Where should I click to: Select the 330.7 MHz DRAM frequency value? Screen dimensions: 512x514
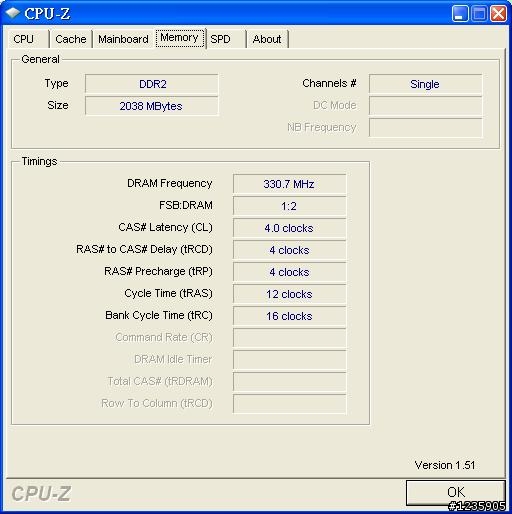tap(289, 184)
